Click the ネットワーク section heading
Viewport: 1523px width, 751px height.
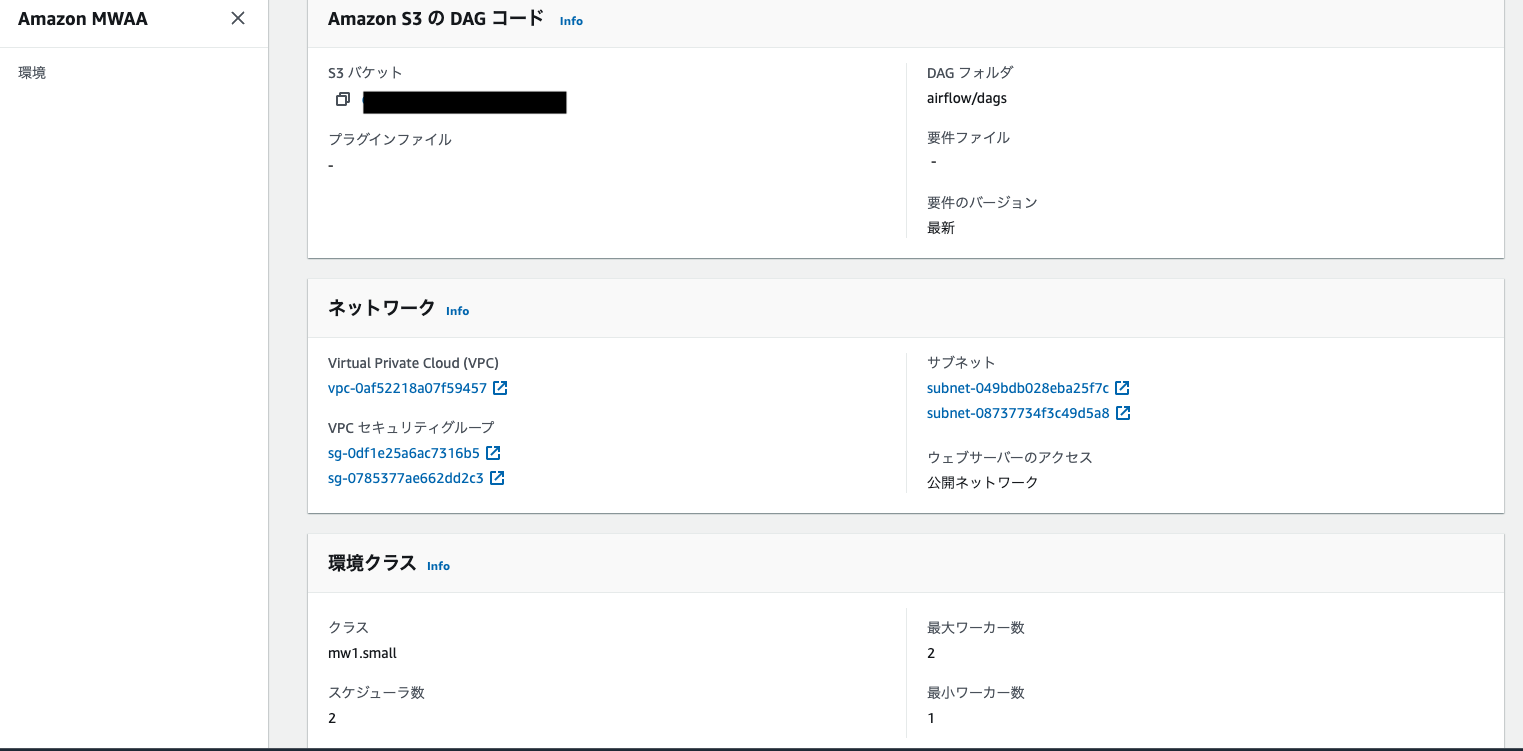[x=382, y=308]
